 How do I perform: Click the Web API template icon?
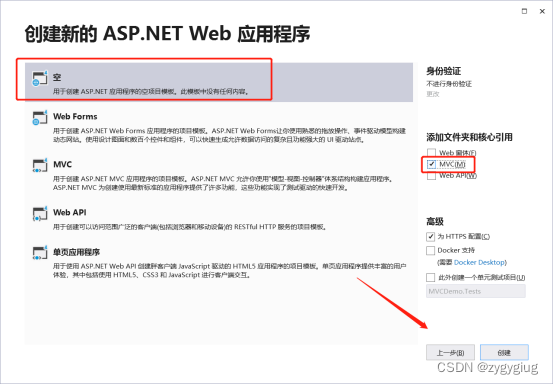tap(40, 214)
